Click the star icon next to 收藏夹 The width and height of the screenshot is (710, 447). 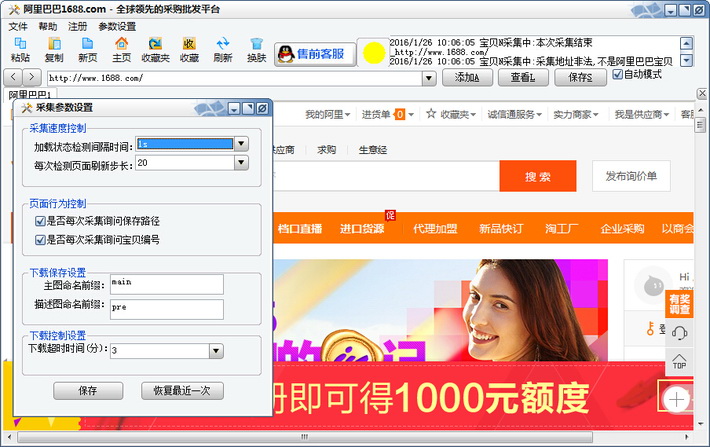(x=431, y=113)
